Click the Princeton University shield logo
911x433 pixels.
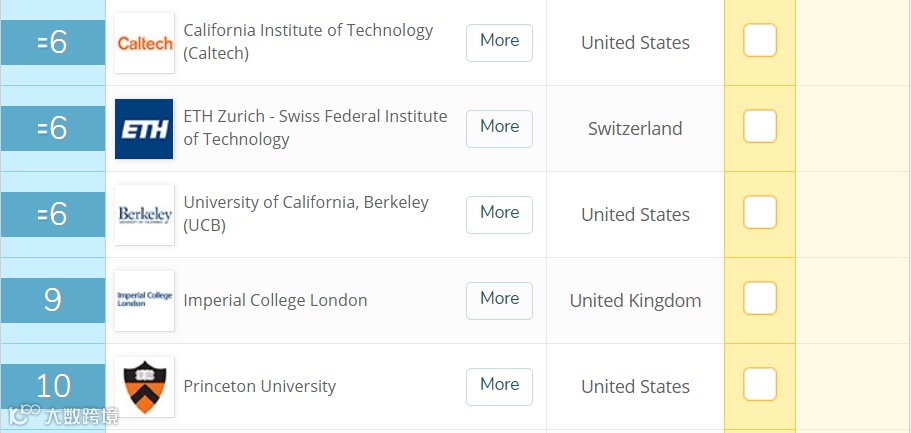[x=144, y=386]
